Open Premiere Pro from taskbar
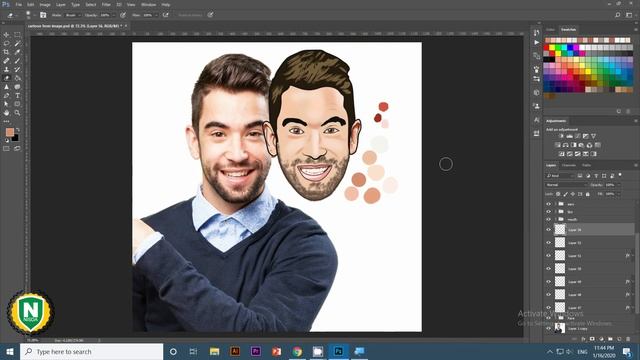The height and width of the screenshot is (360, 640). click(x=256, y=351)
